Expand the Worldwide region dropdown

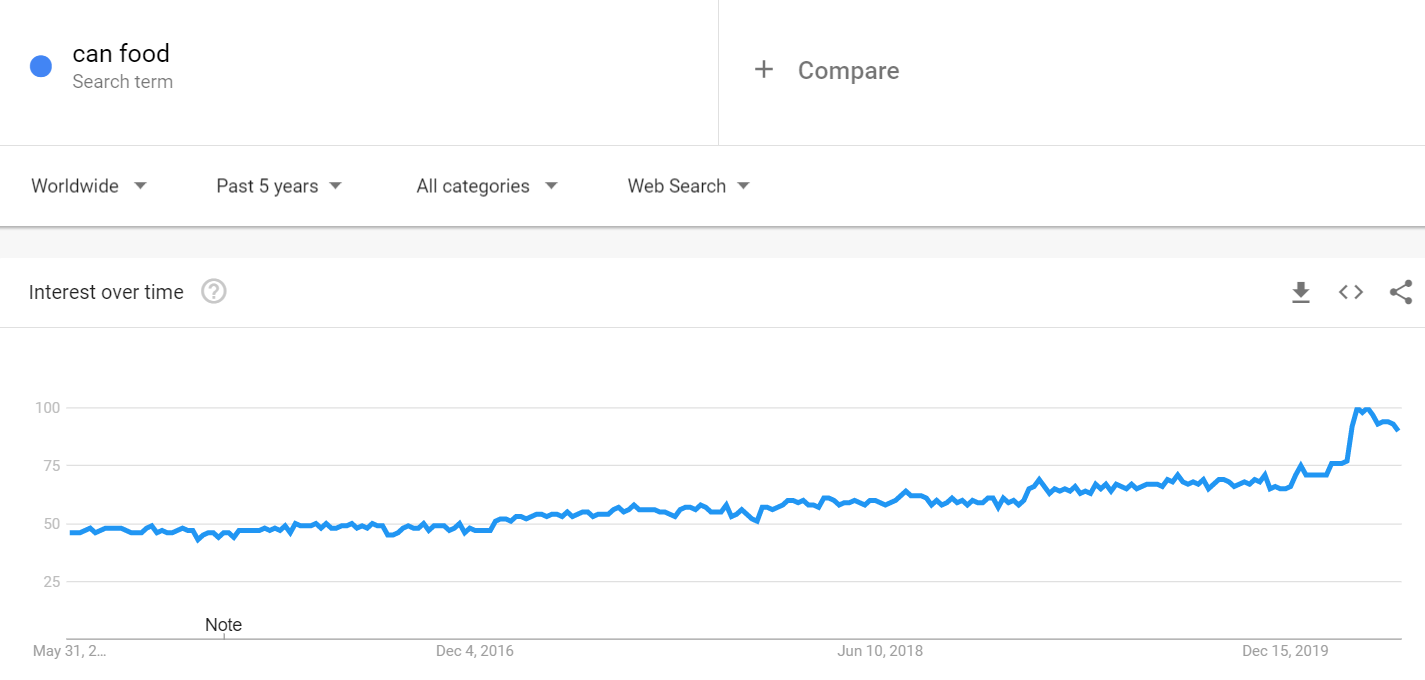(x=89, y=186)
